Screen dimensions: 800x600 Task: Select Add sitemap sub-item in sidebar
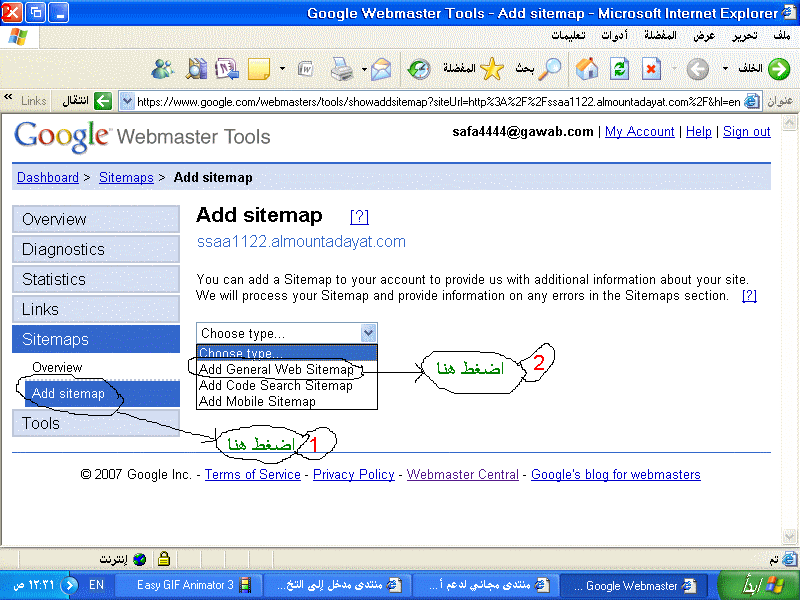coord(102,393)
